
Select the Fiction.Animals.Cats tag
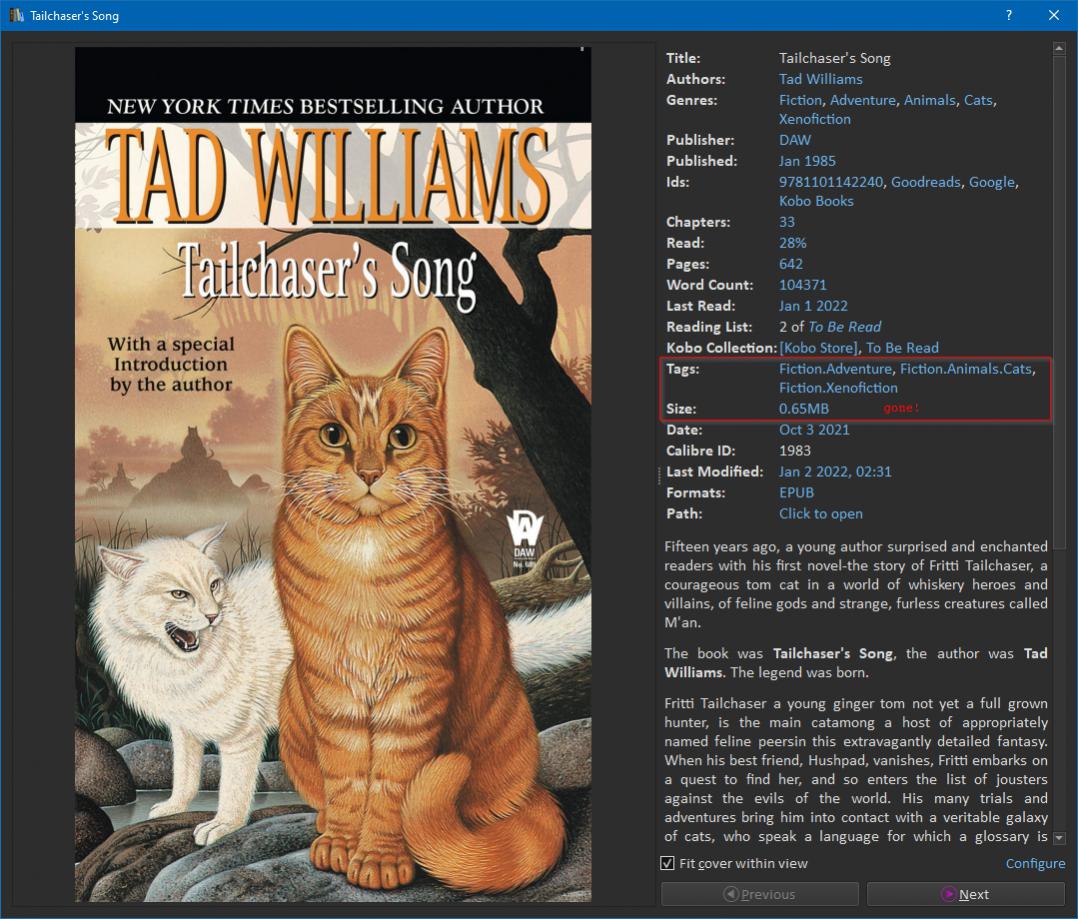[966, 369]
